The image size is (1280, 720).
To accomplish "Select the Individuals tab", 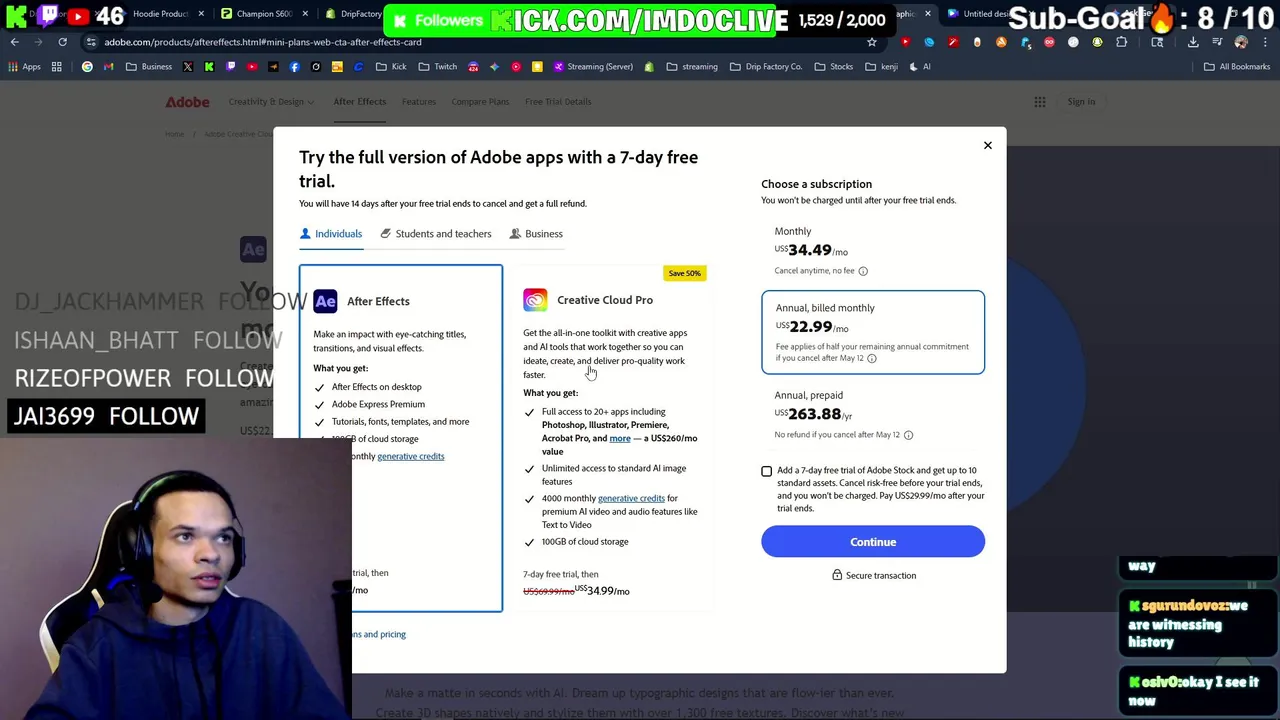I will click(x=331, y=234).
